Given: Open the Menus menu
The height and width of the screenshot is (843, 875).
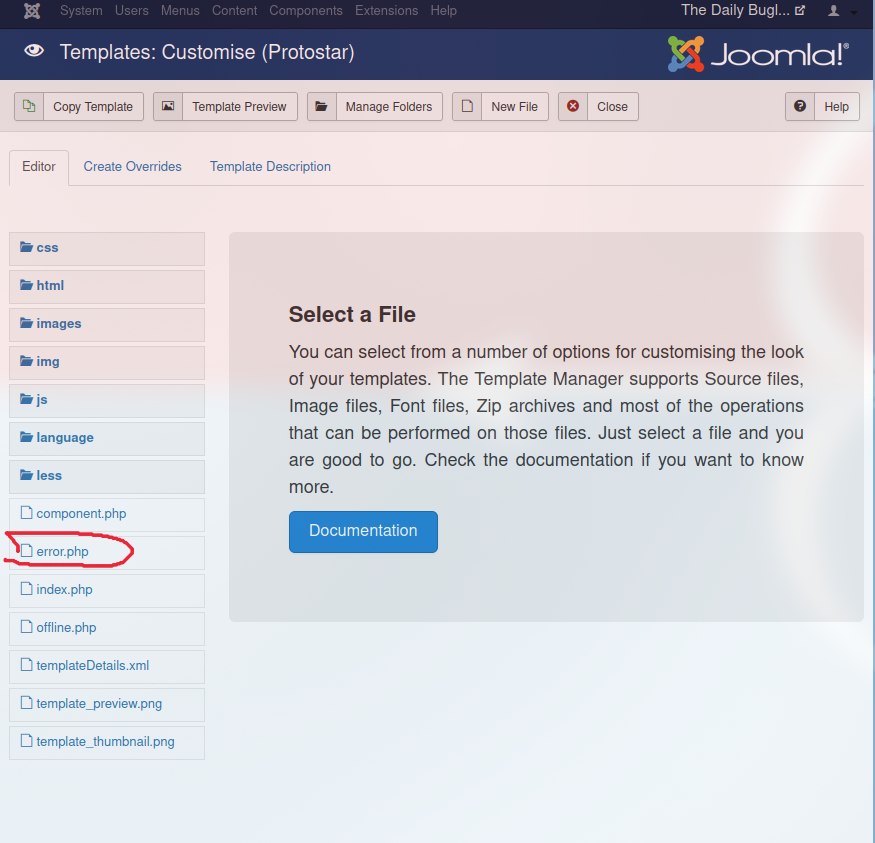Looking at the screenshot, I should click(180, 11).
